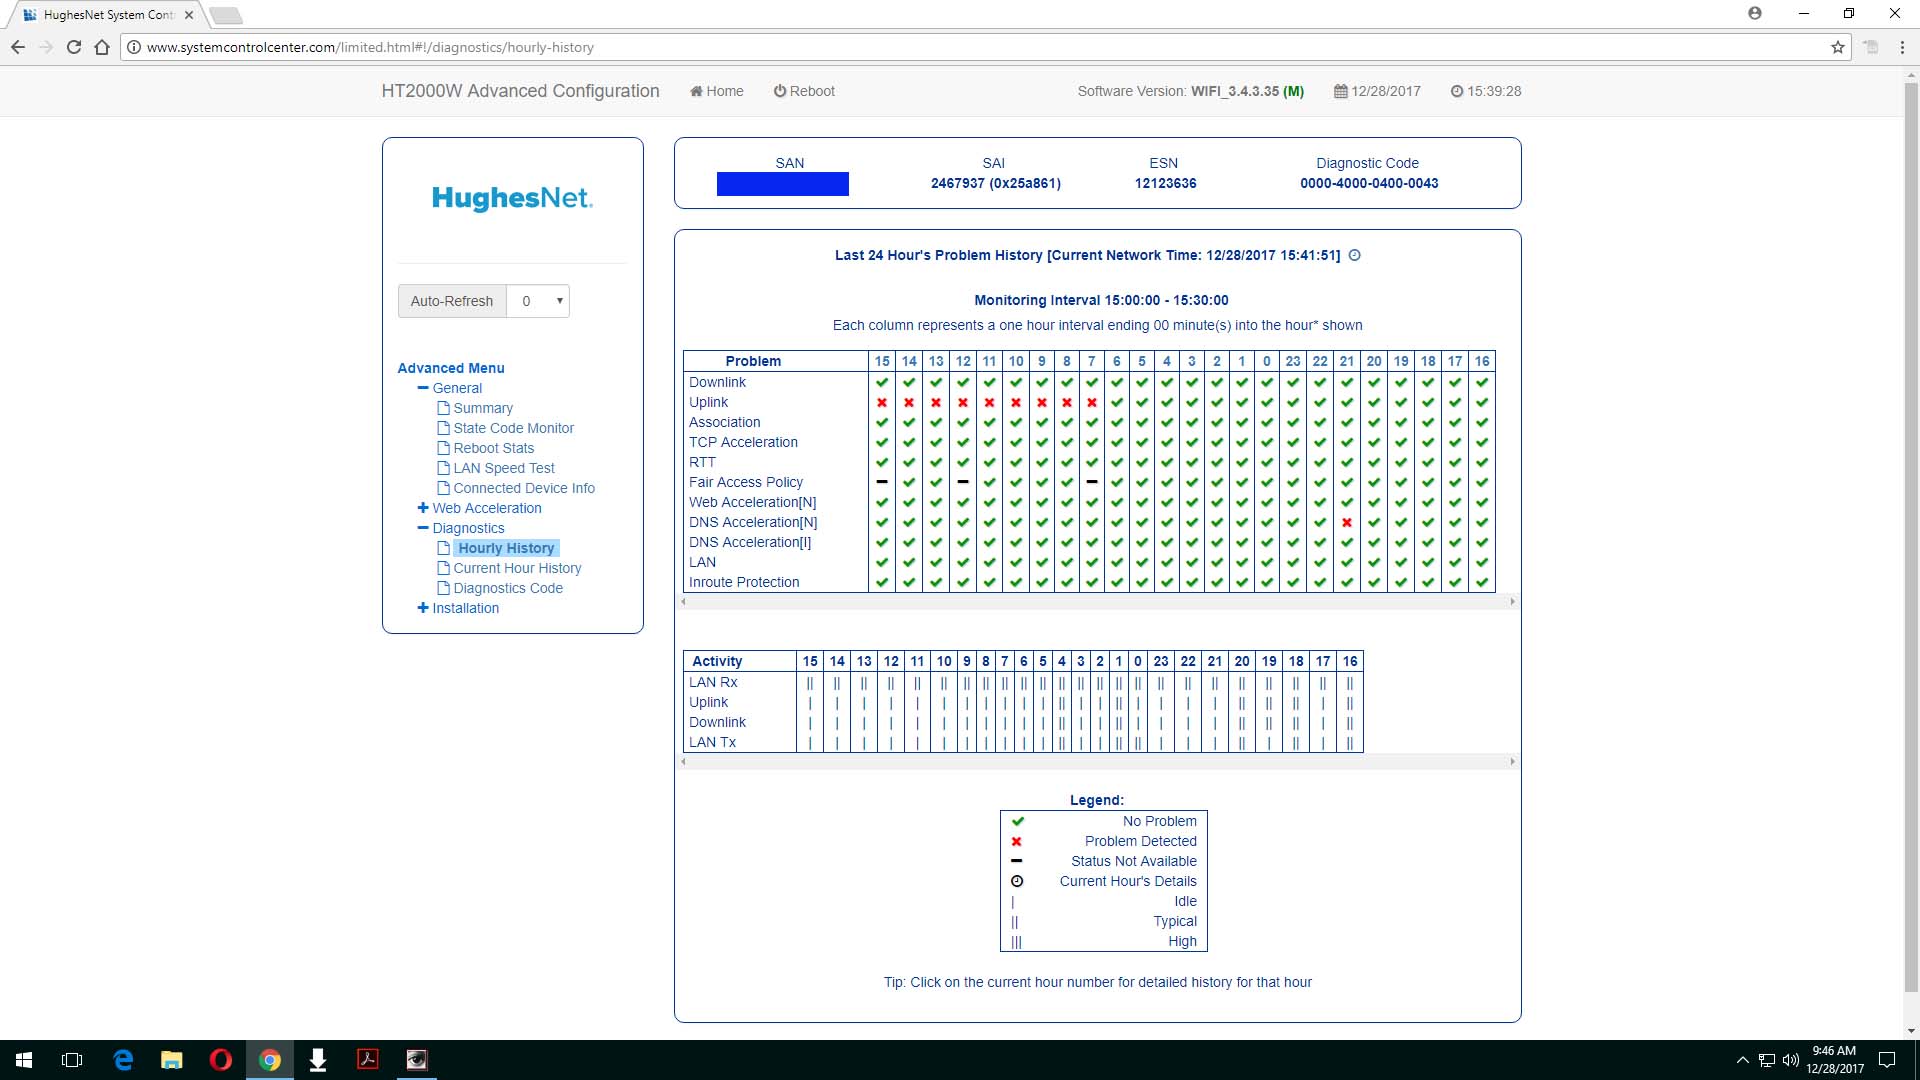This screenshot has height=1080, width=1920.
Task: Expand the Web Acceleration menu section
Action: pyautogui.click(x=423, y=508)
